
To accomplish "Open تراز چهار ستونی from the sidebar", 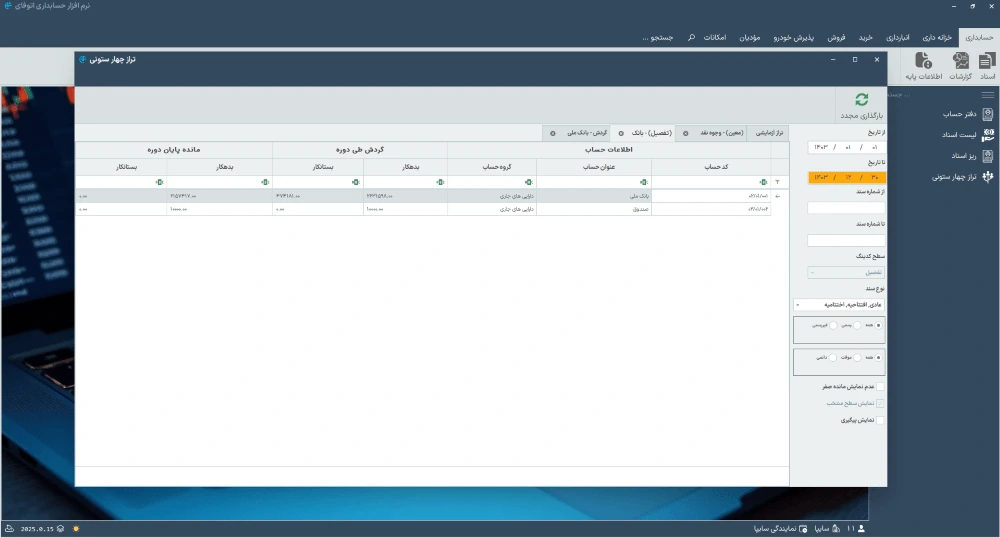I will coord(962,177).
